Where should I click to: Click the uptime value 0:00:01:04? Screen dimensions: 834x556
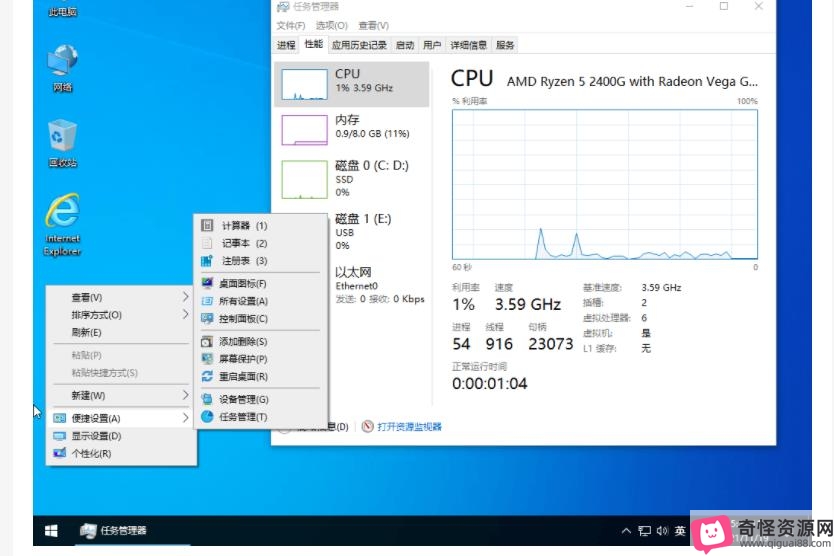tap(490, 384)
